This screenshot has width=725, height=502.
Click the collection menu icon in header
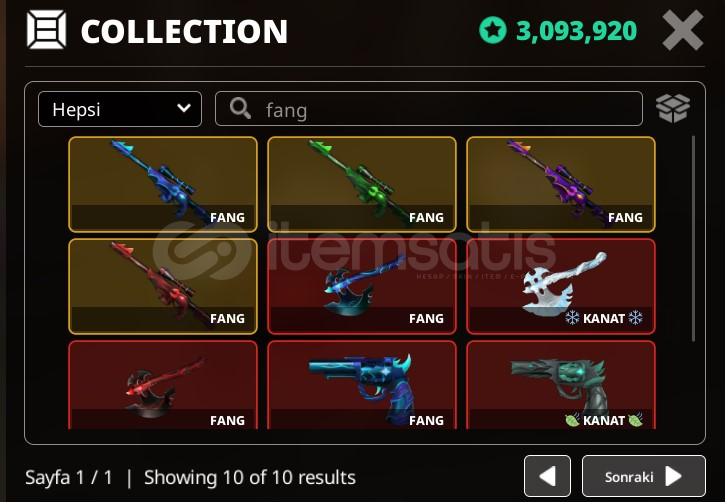[x=46, y=30]
